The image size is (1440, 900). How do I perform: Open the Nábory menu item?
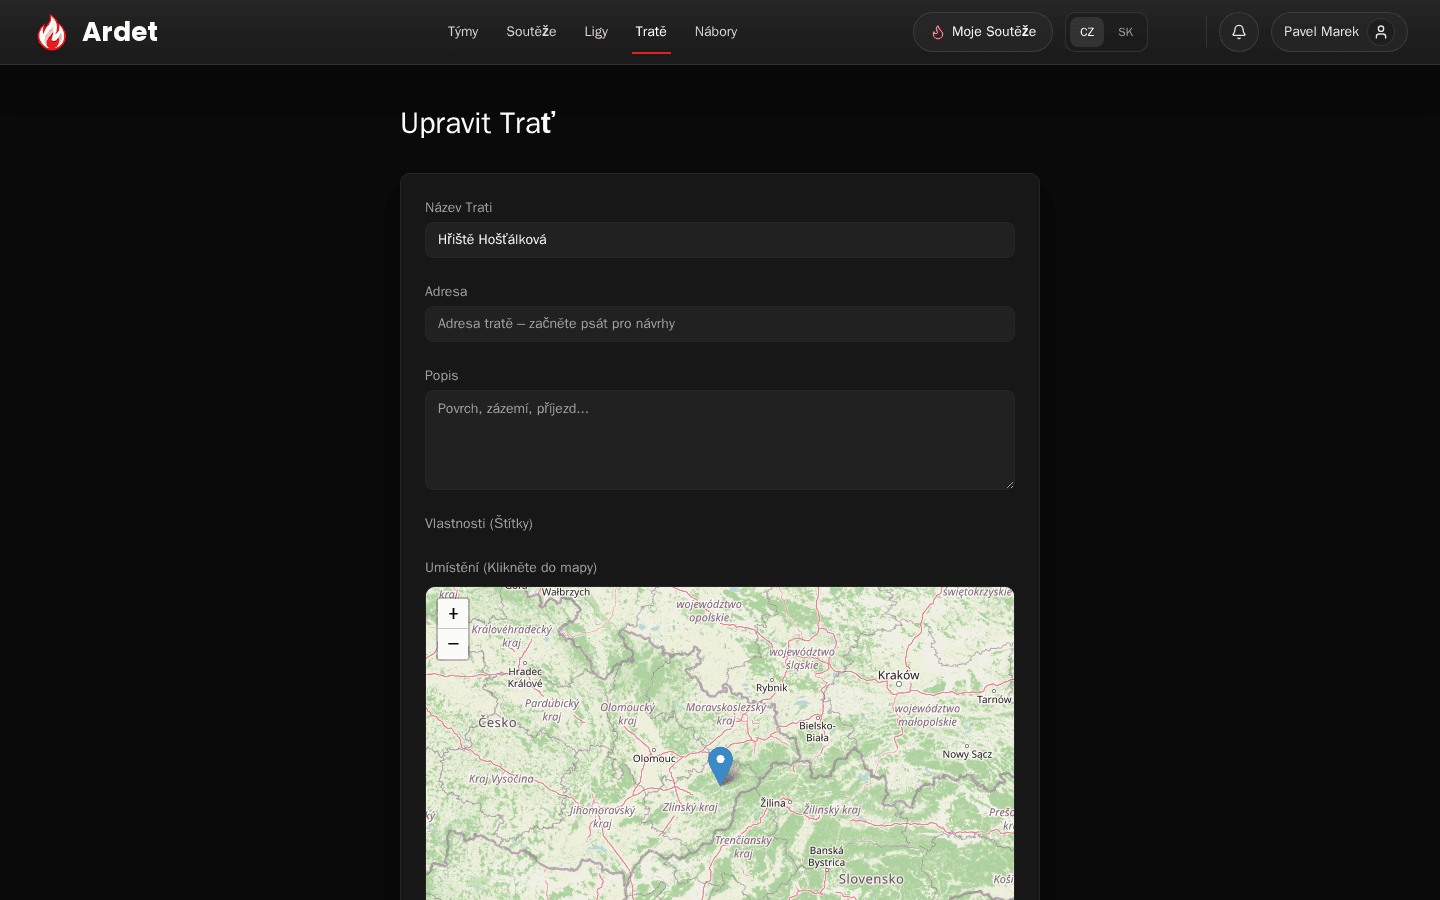(x=716, y=32)
